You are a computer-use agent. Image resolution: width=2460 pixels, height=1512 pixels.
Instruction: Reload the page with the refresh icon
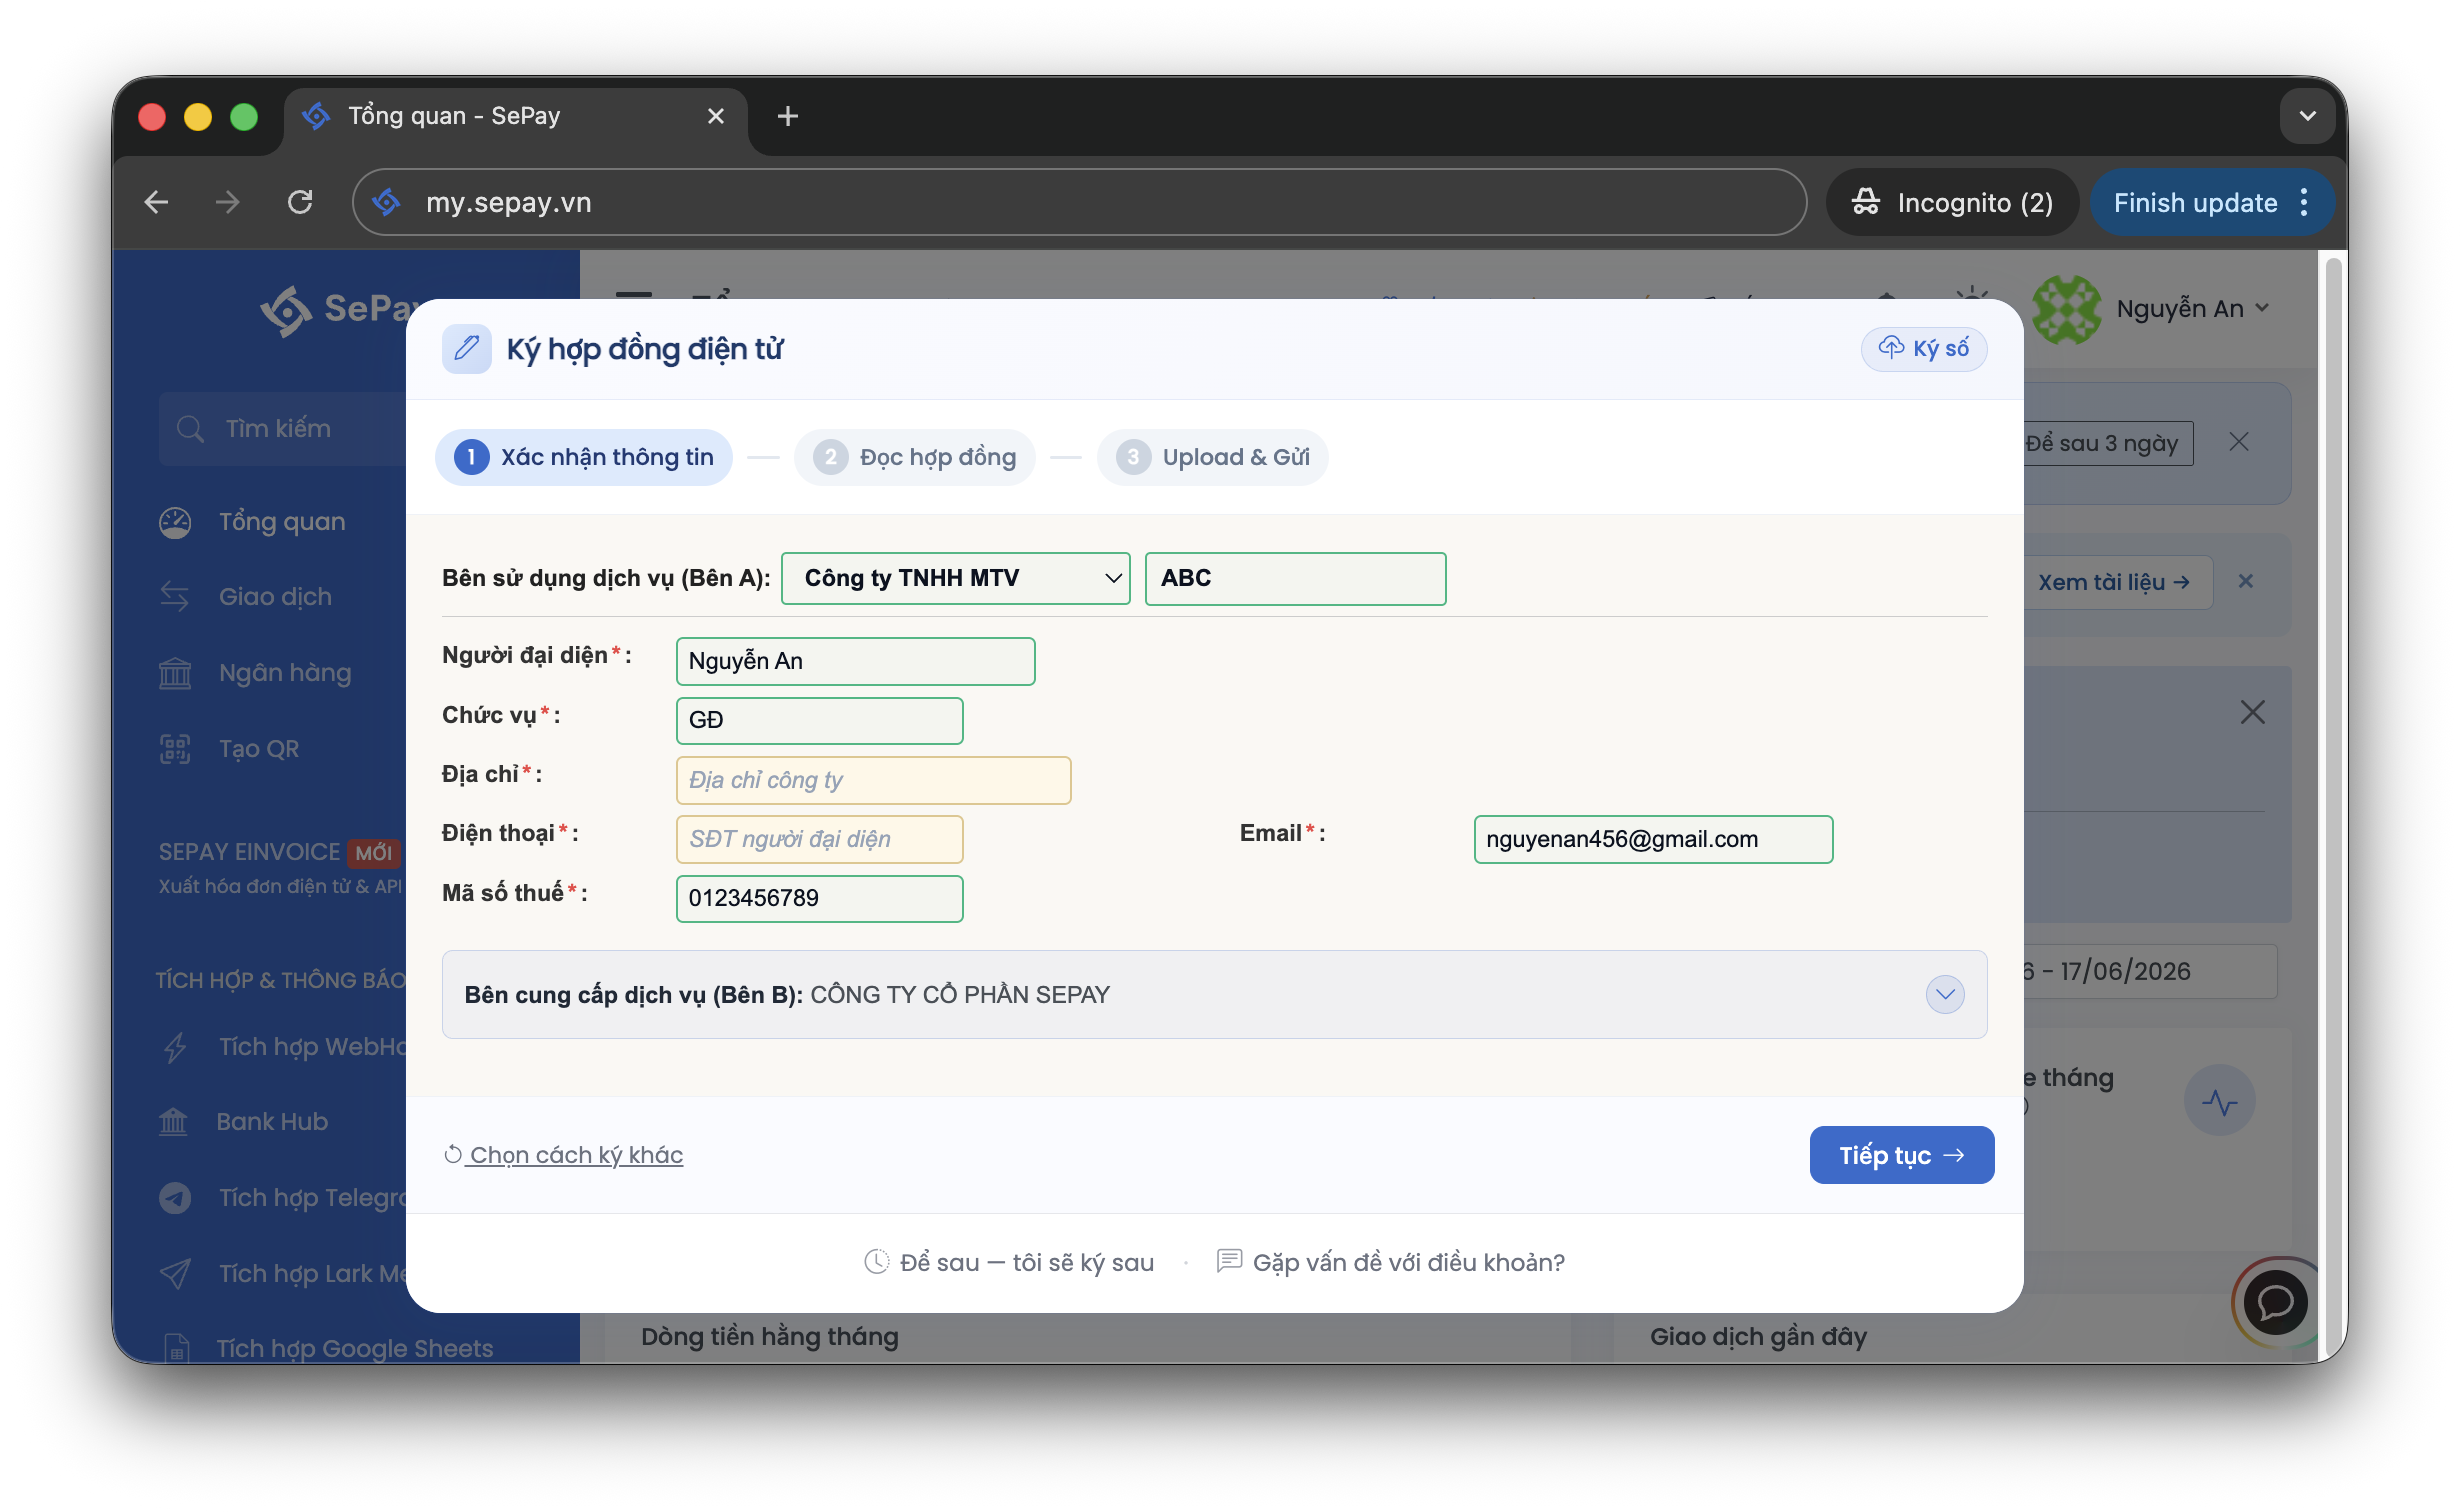(x=300, y=203)
